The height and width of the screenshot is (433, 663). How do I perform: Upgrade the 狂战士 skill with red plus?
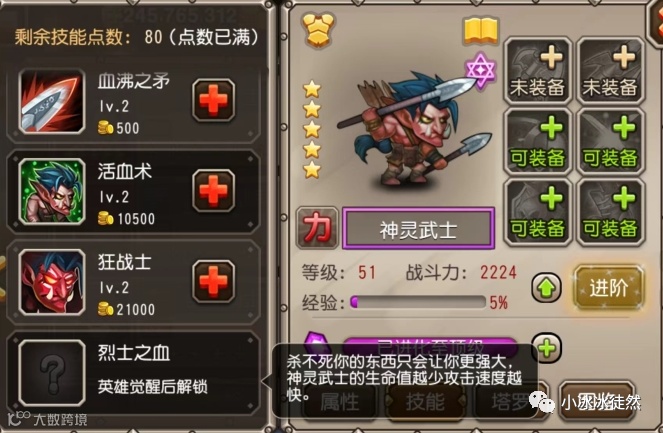214,282
